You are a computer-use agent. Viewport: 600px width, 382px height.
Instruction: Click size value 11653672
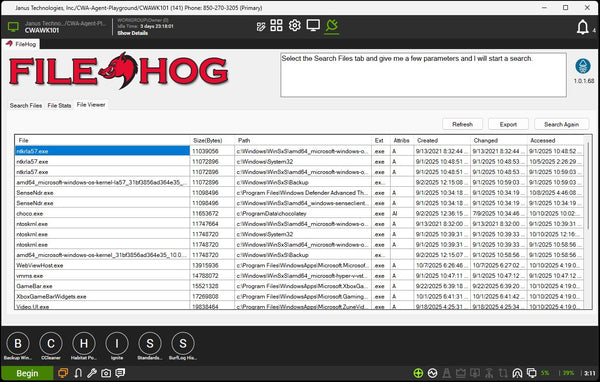pyautogui.click(x=205, y=214)
